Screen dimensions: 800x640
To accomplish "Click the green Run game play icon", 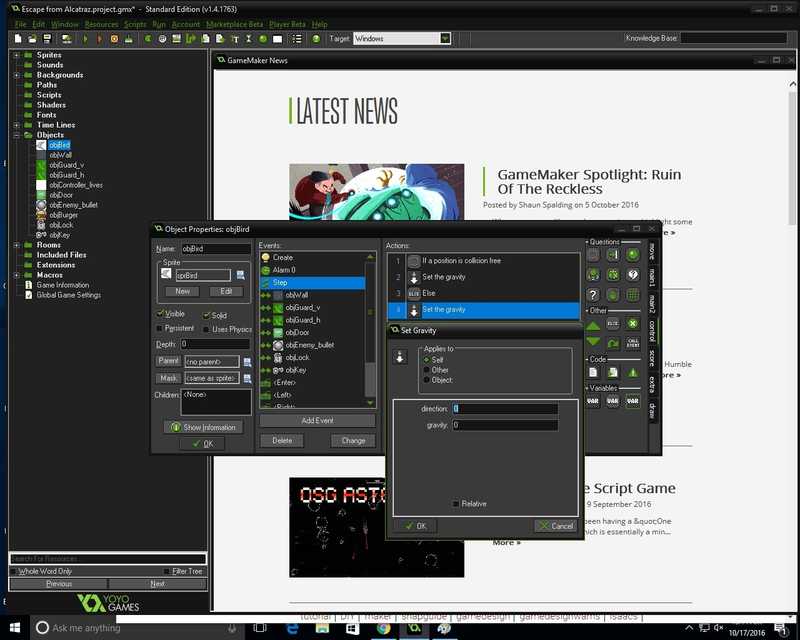I will [85, 39].
